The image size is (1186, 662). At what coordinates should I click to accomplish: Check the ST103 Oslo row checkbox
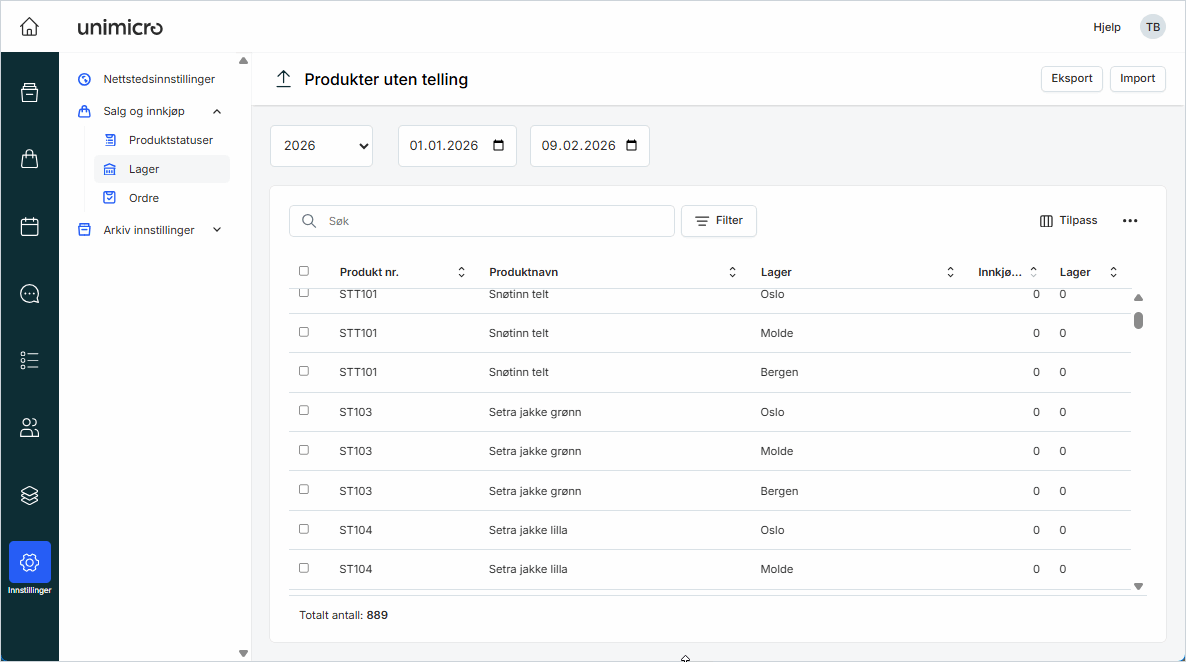point(304,411)
